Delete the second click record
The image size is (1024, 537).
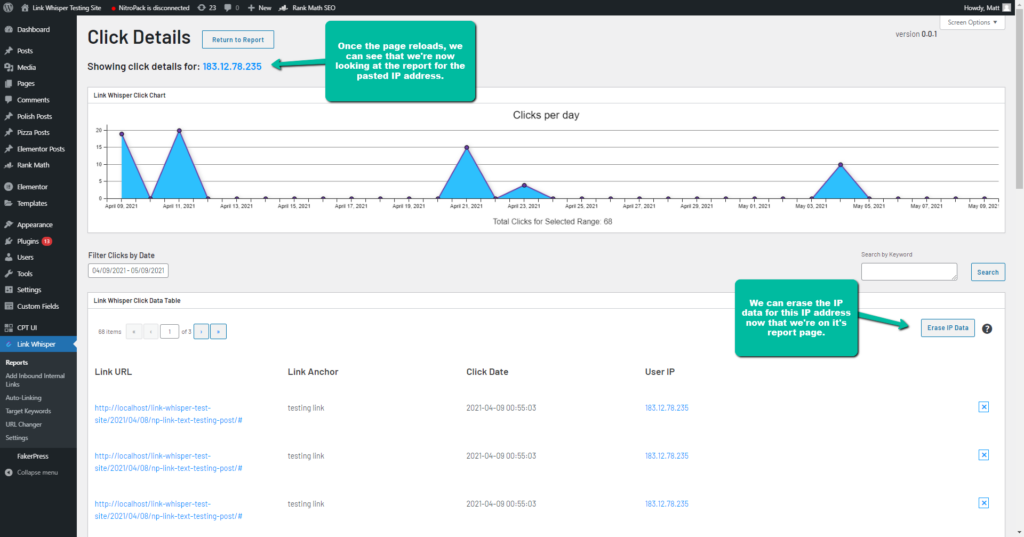[x=984, y=455]
